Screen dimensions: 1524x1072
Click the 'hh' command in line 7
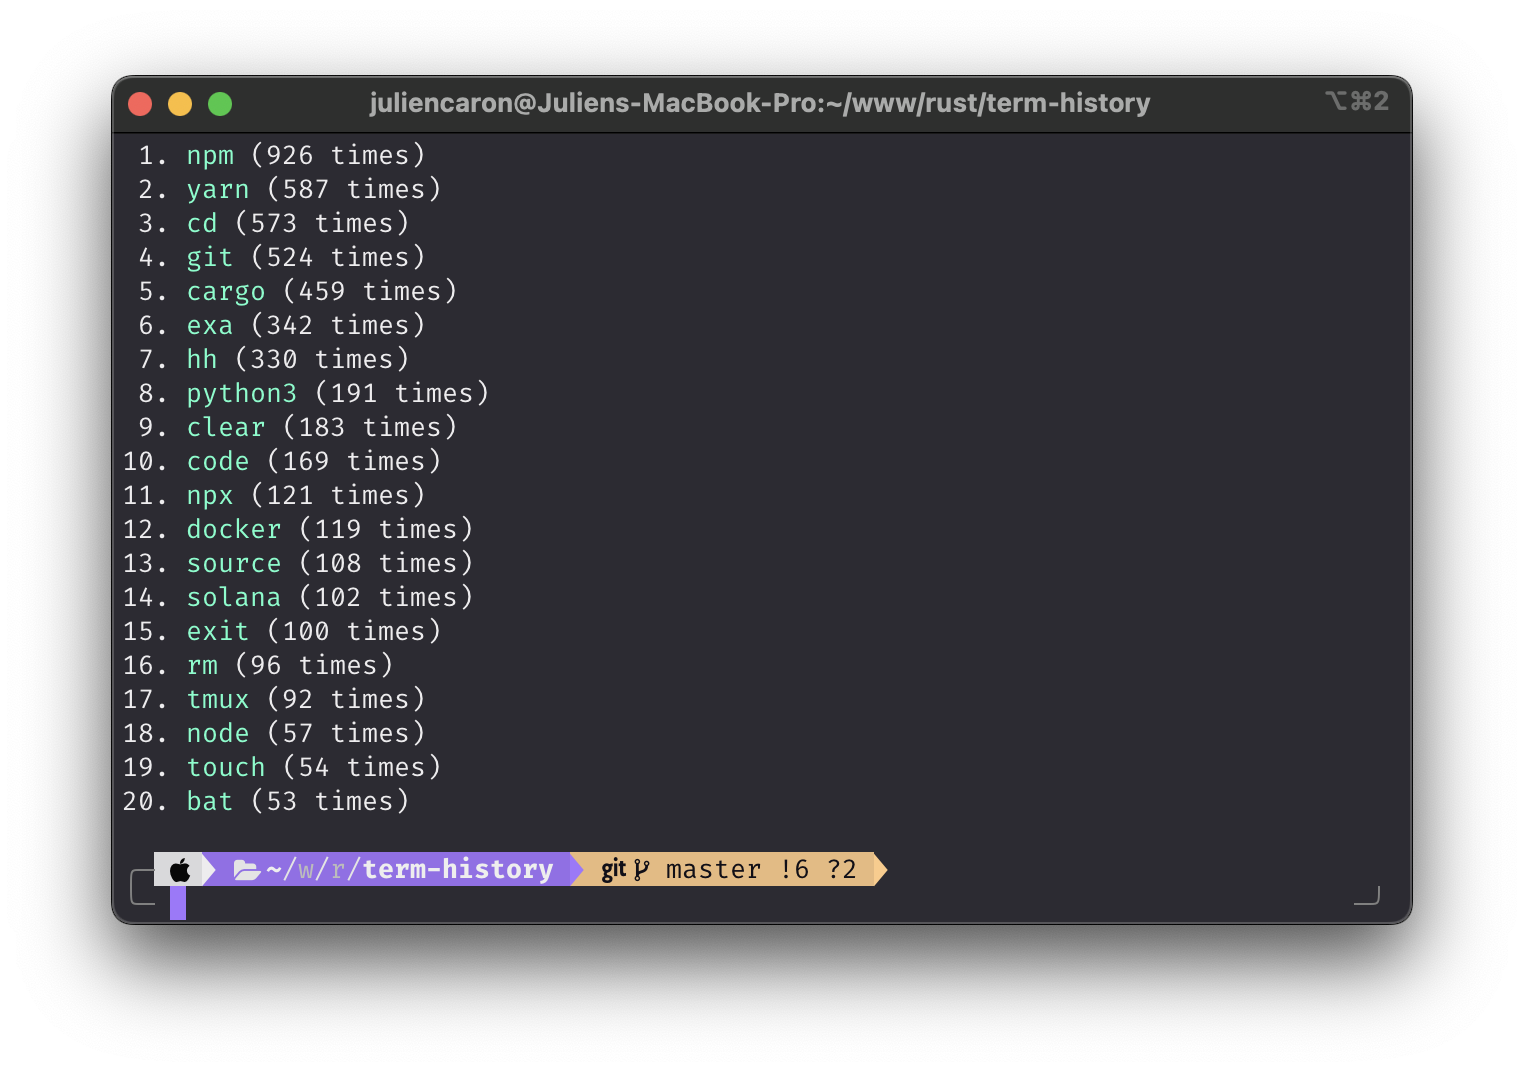click(x=202, y=359)
